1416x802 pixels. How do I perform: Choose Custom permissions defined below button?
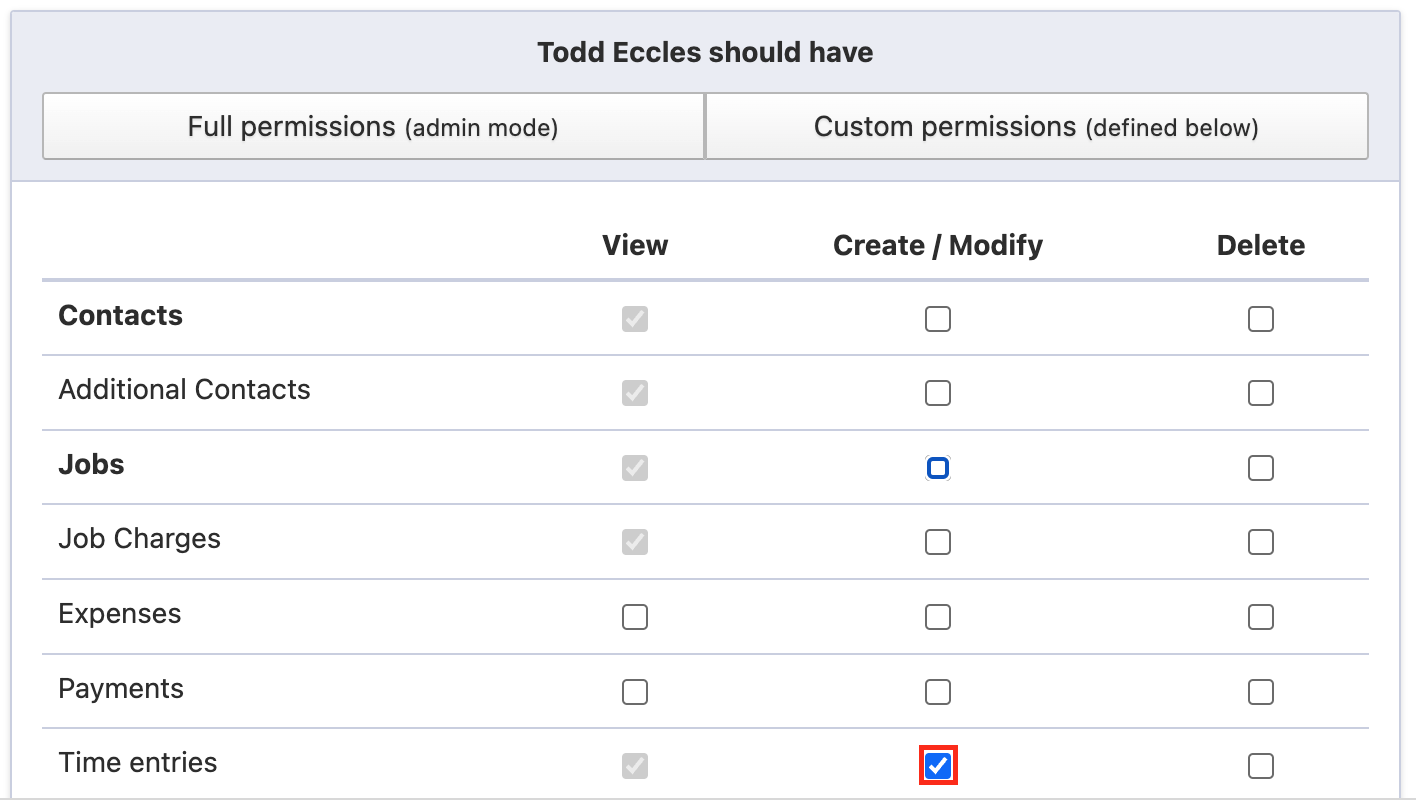point(1036,127)
